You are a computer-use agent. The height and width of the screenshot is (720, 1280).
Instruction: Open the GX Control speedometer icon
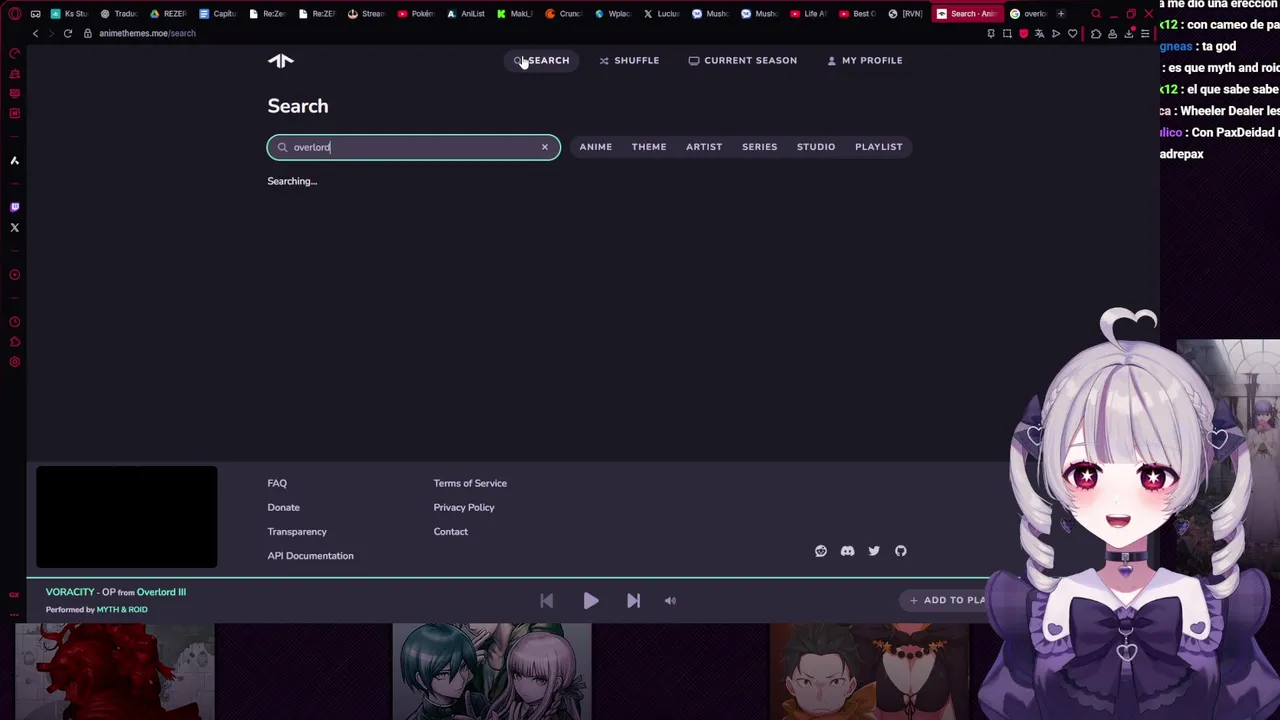pyautogui.click(x=14, y=54)
